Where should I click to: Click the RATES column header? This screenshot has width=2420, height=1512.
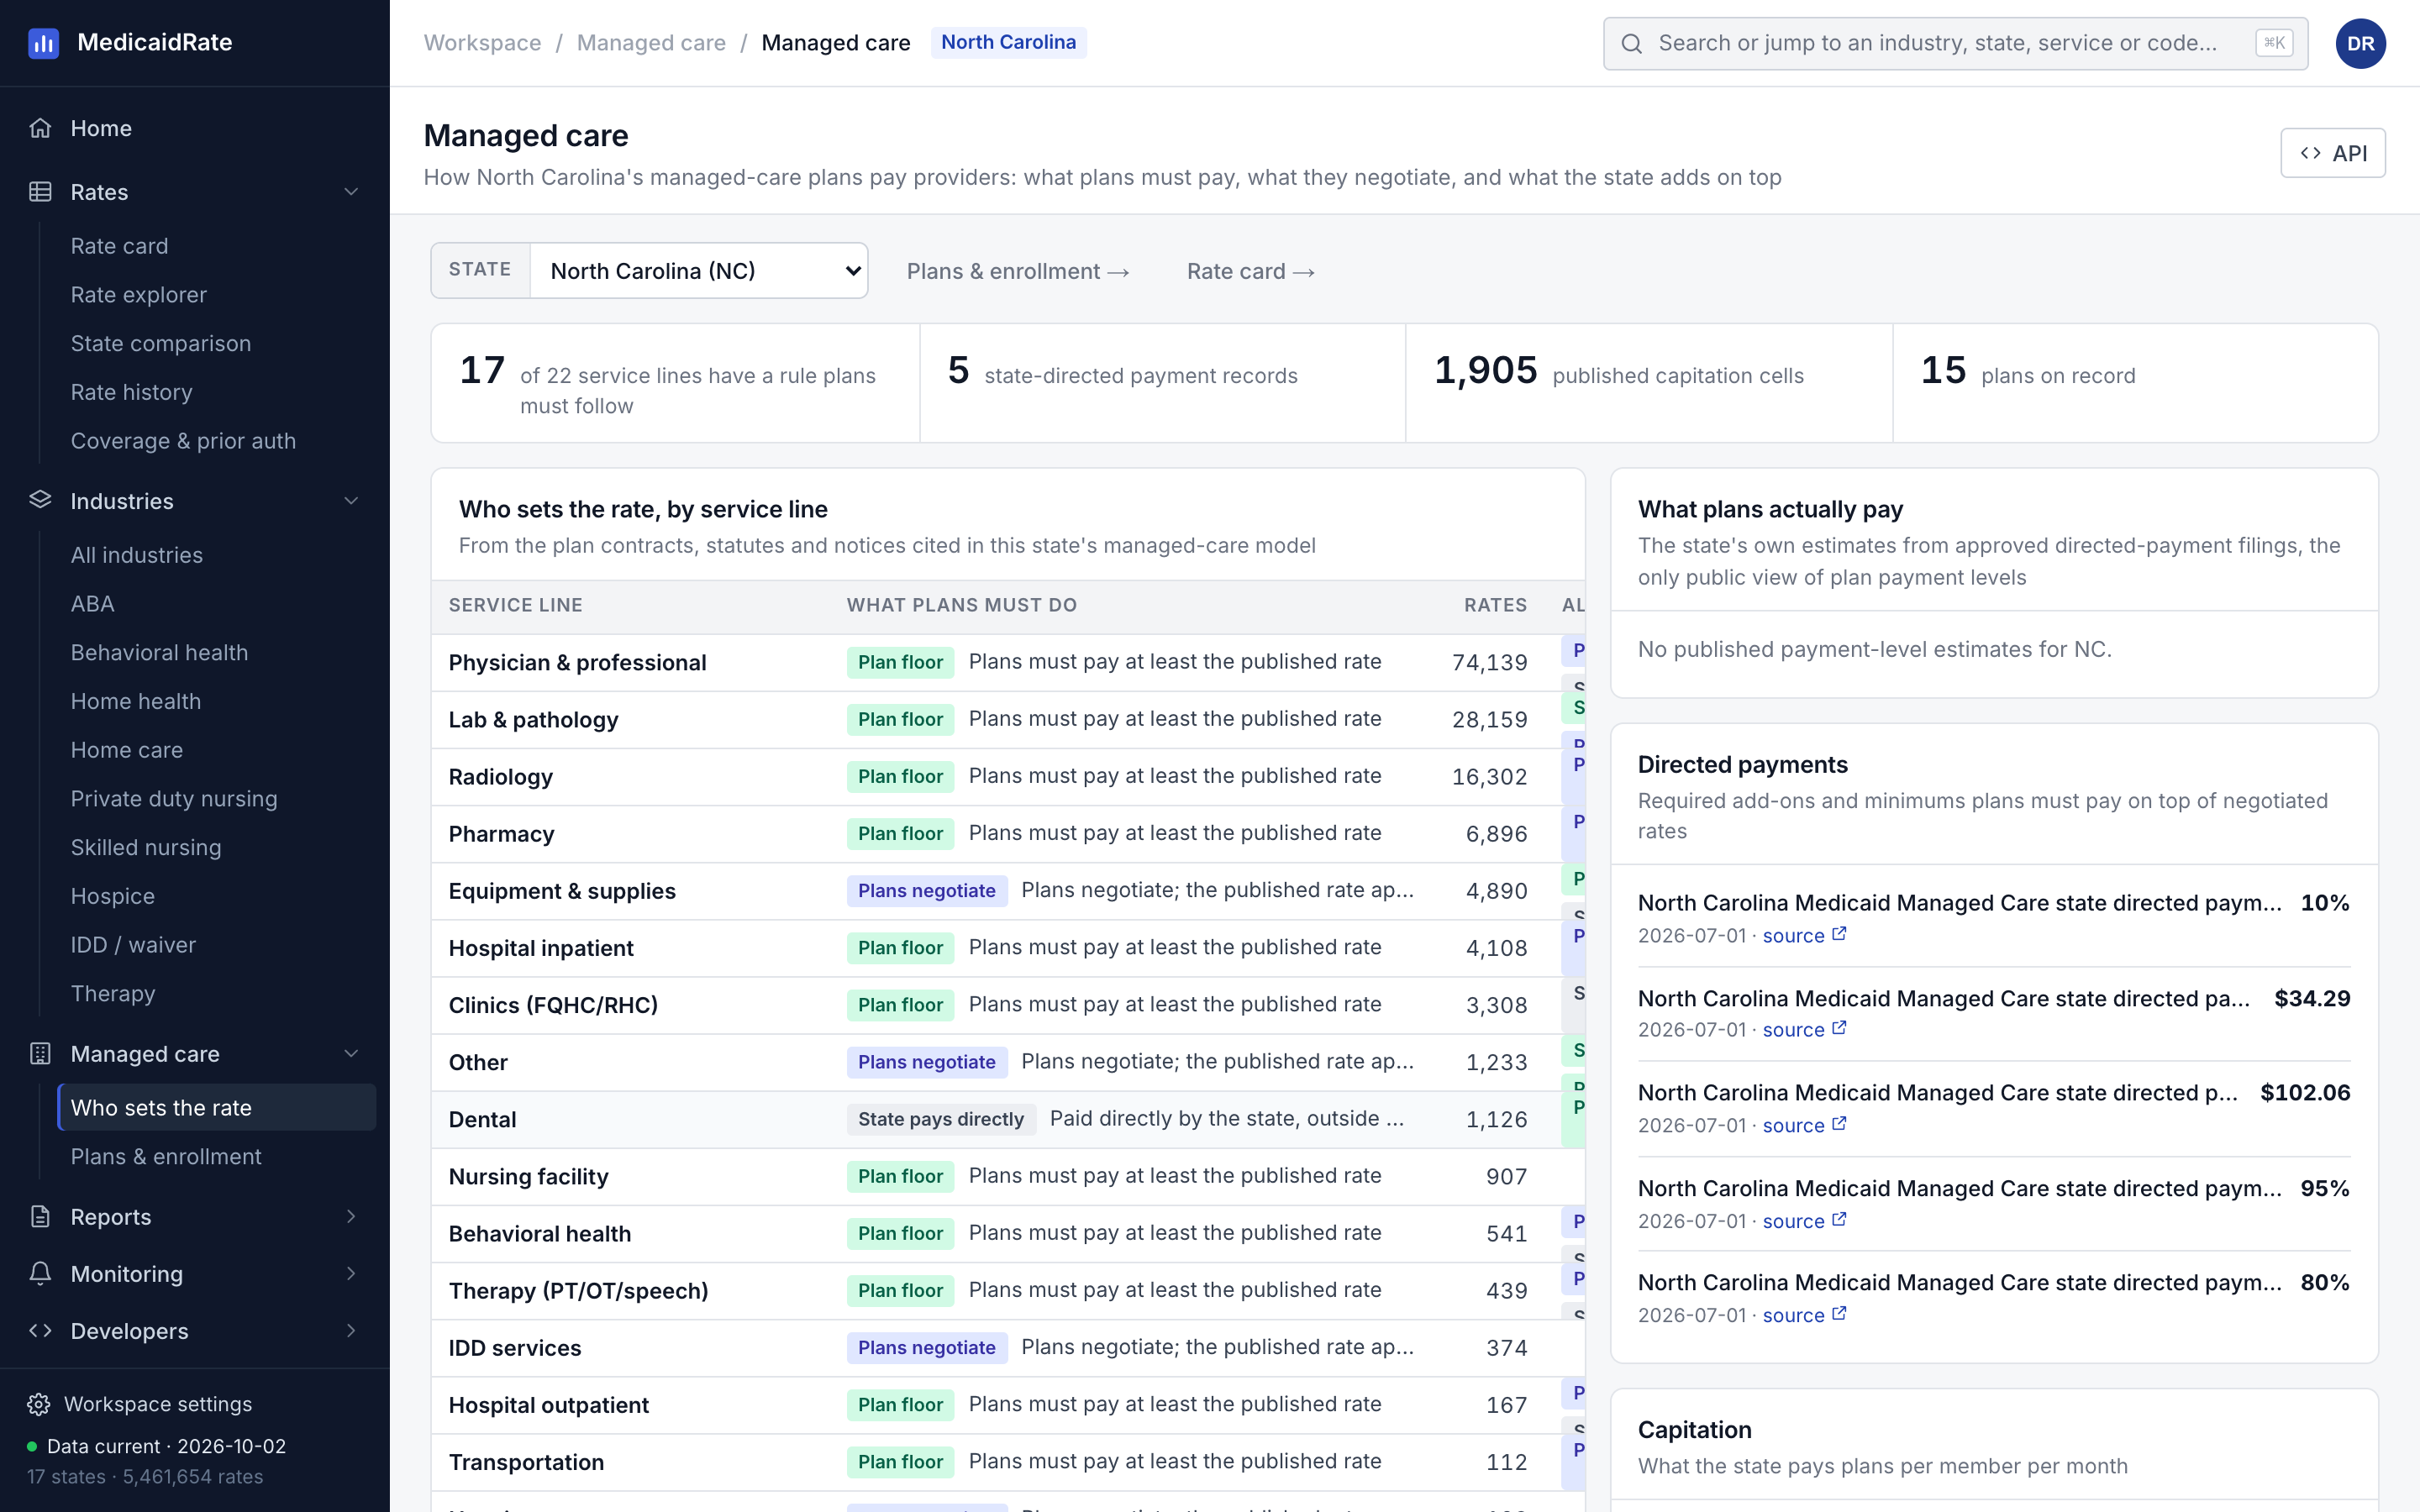(x=1495, y=605)
